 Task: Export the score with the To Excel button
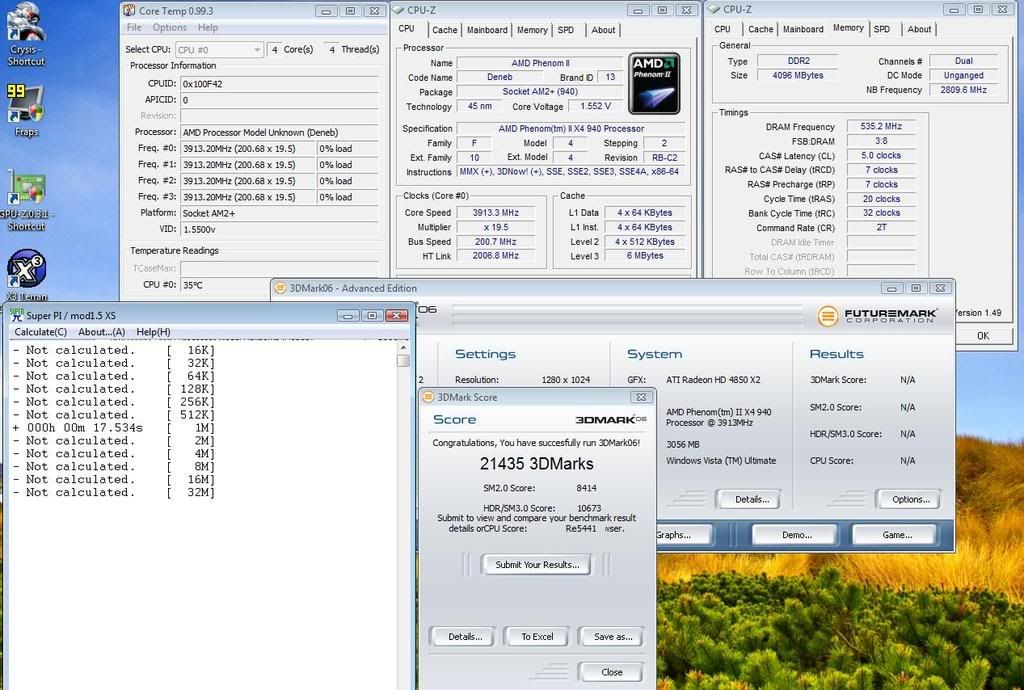tap(537, 636)
